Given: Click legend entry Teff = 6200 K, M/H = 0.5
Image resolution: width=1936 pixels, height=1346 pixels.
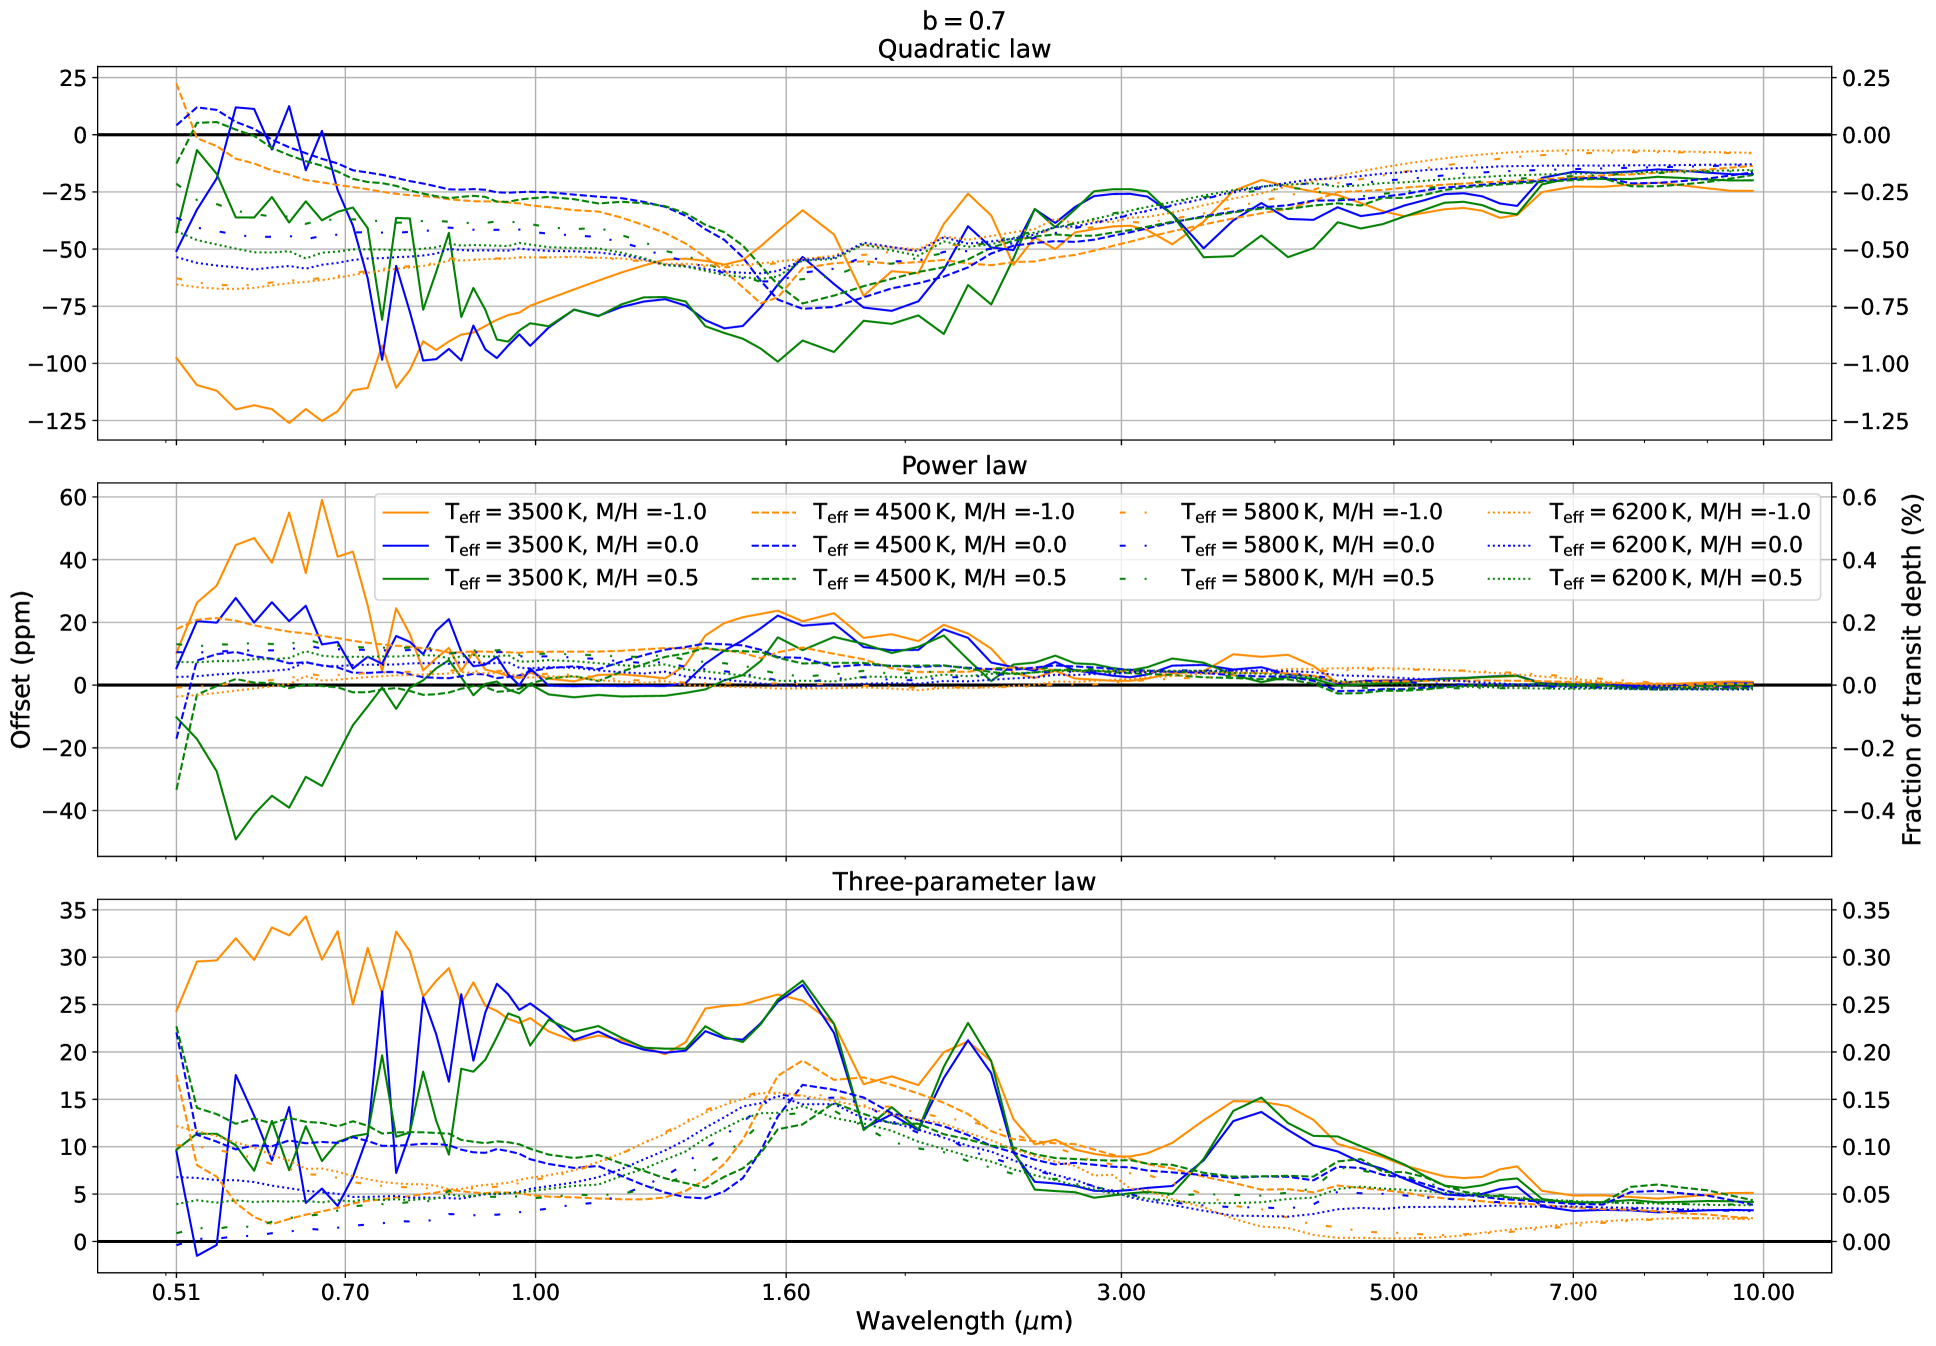Looking at the screenshot, I should [x=1675, y=578].
